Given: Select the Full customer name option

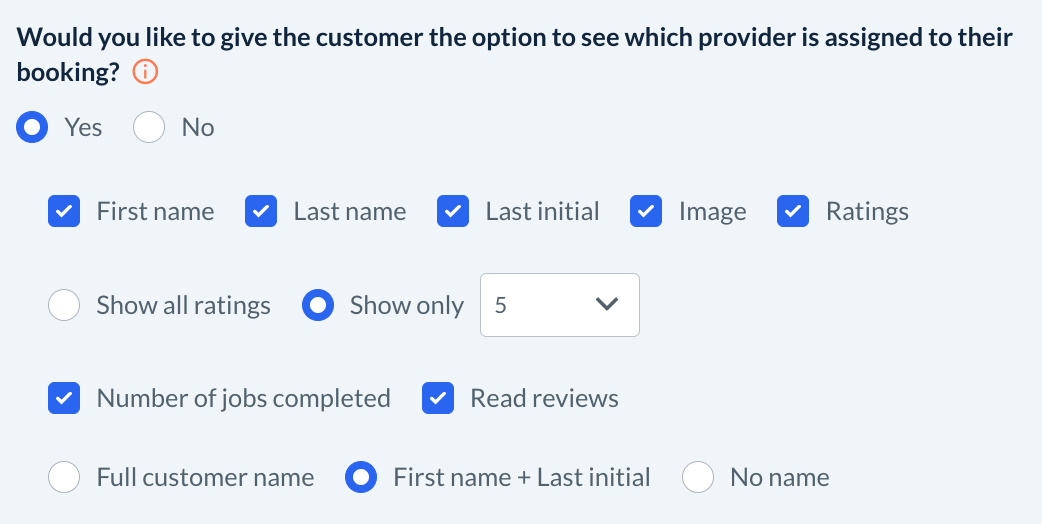Looking at the screenshot, I should pyautogui.click(x=64, y=478).
